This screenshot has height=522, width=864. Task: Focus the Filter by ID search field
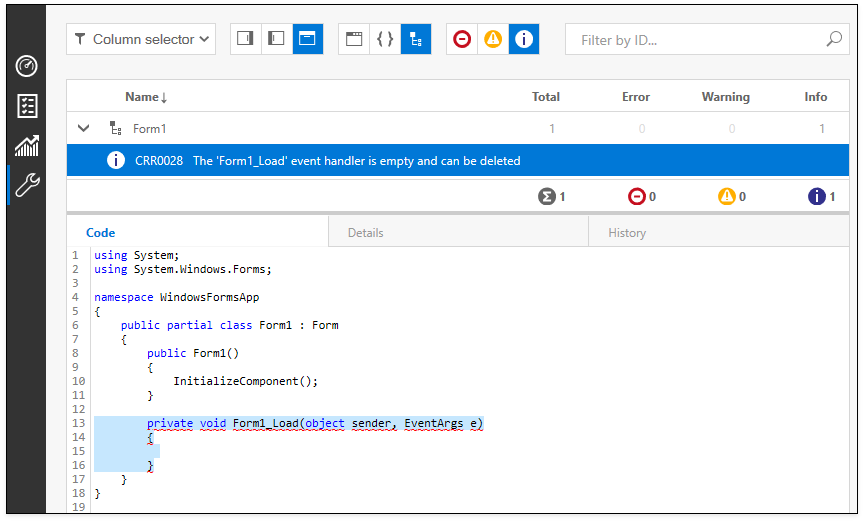pyautogui.click(x=707, y=40)
